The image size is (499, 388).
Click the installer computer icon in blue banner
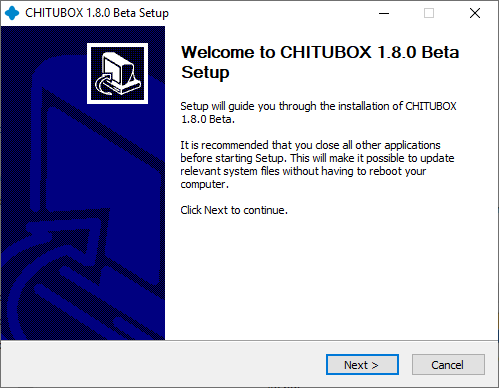[x=117, y=73]
